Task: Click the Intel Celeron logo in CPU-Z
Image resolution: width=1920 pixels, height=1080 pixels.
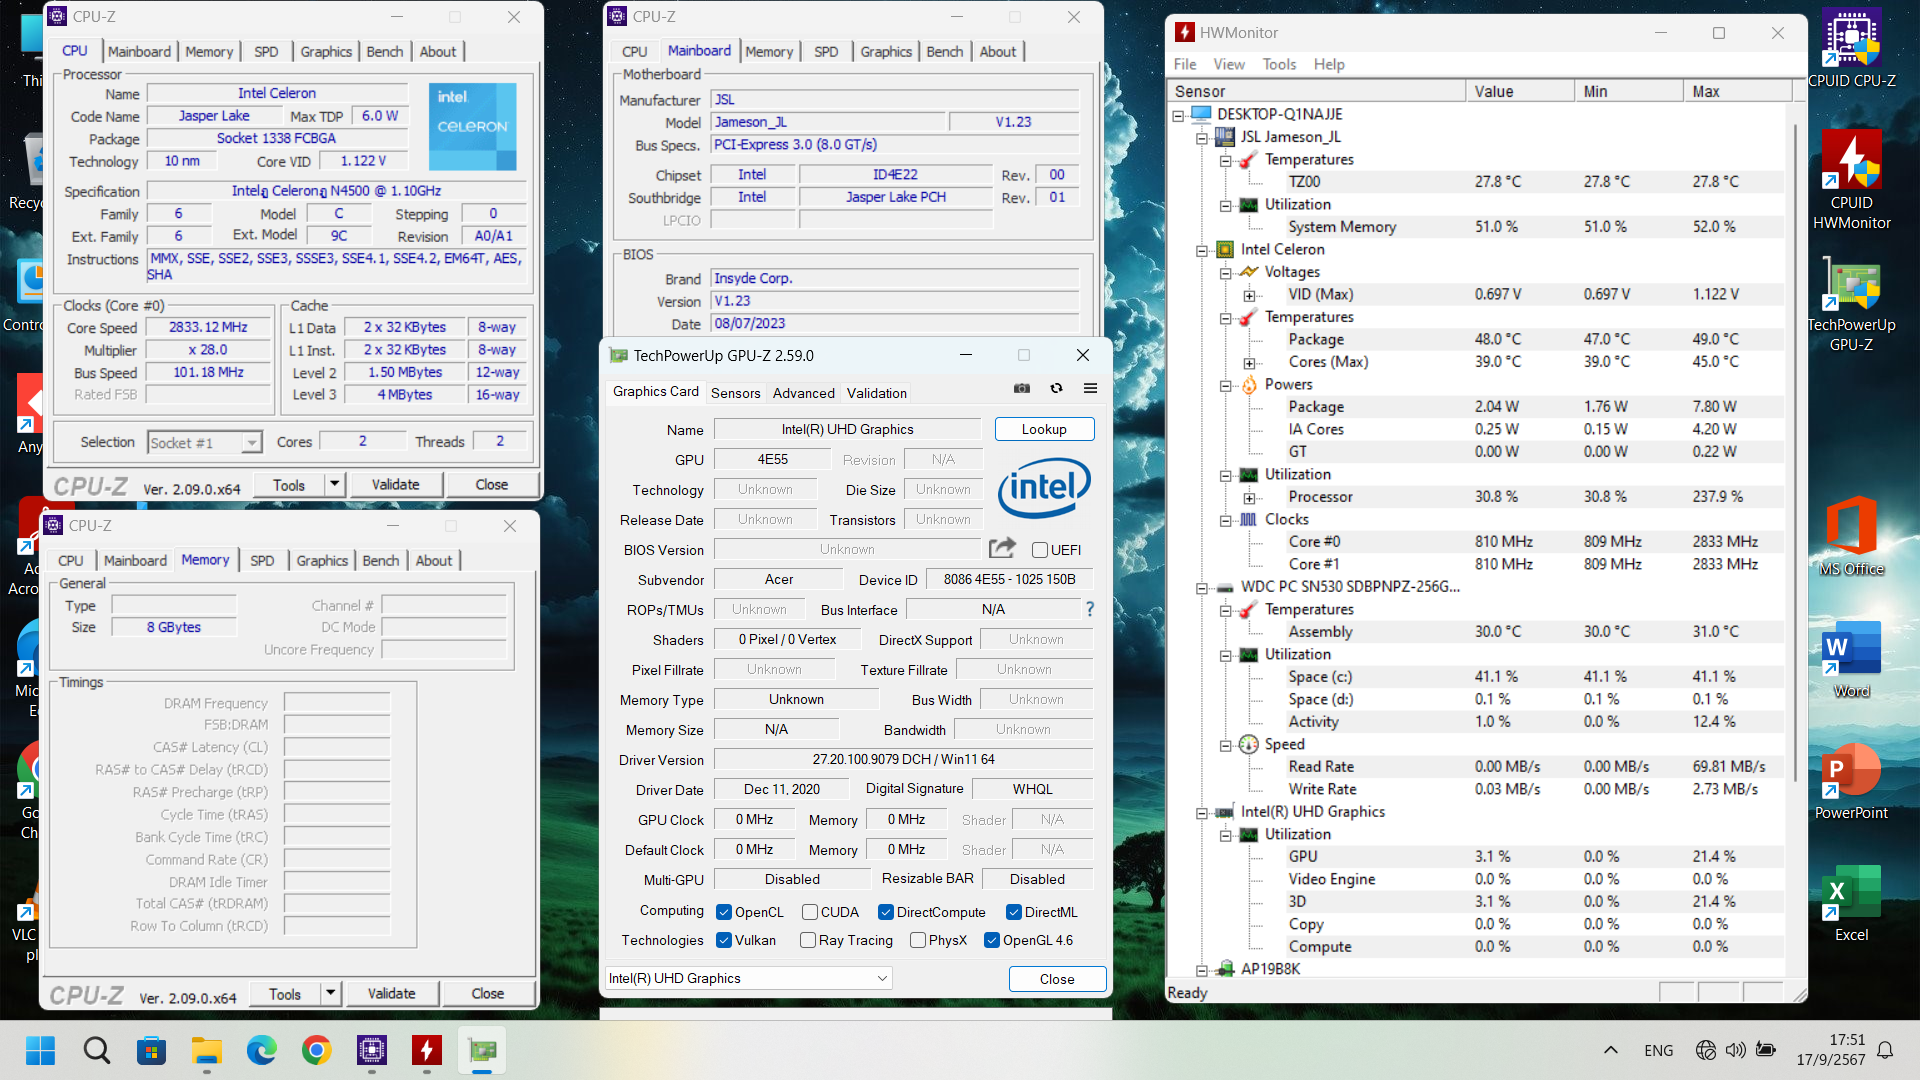Action: tap(473, 126)
